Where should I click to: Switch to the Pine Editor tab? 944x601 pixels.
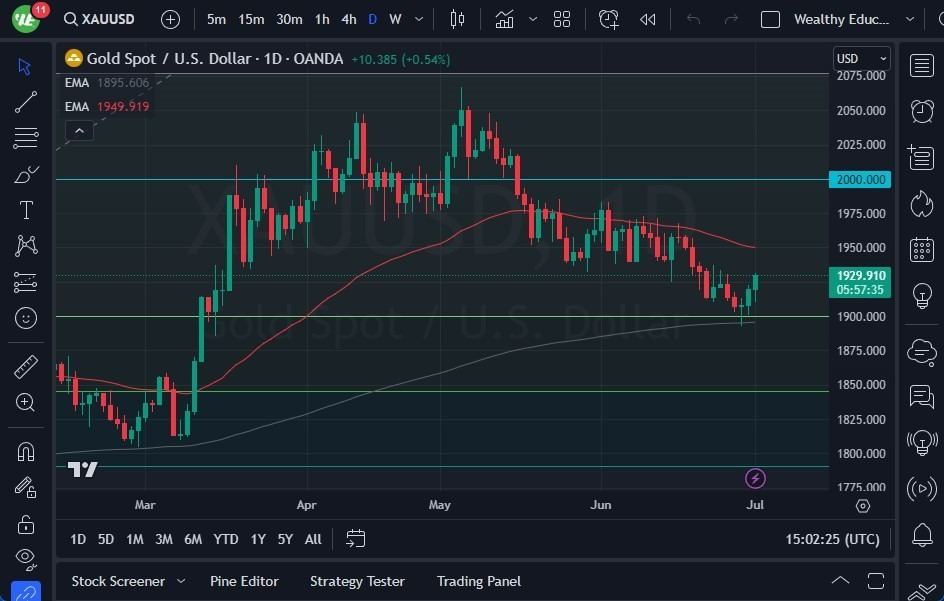(244, 581)
